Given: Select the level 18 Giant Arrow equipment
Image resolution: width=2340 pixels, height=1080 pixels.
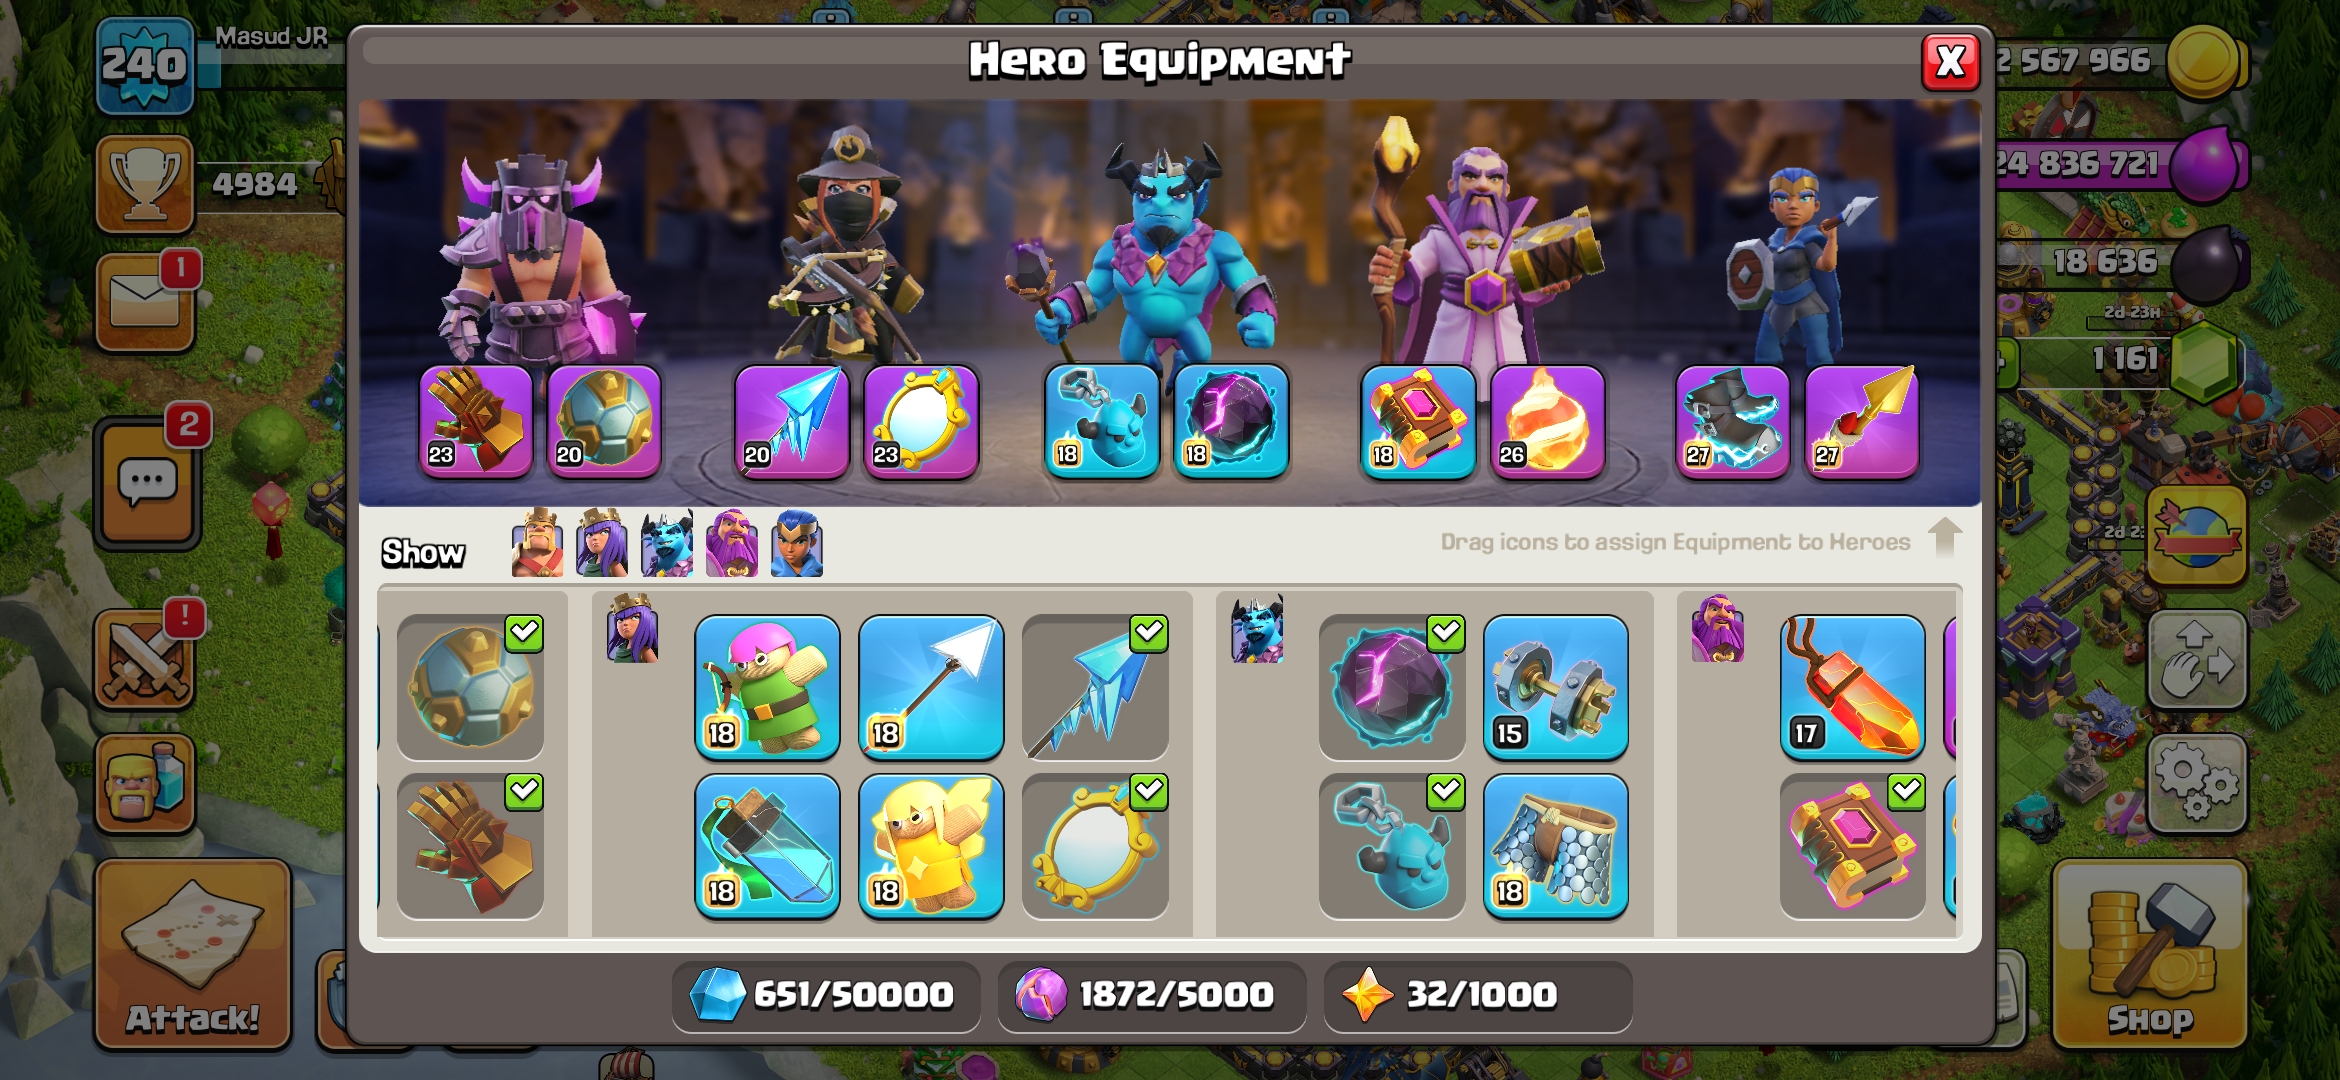Looking at the screenshot, I should (x=931, y=687).
